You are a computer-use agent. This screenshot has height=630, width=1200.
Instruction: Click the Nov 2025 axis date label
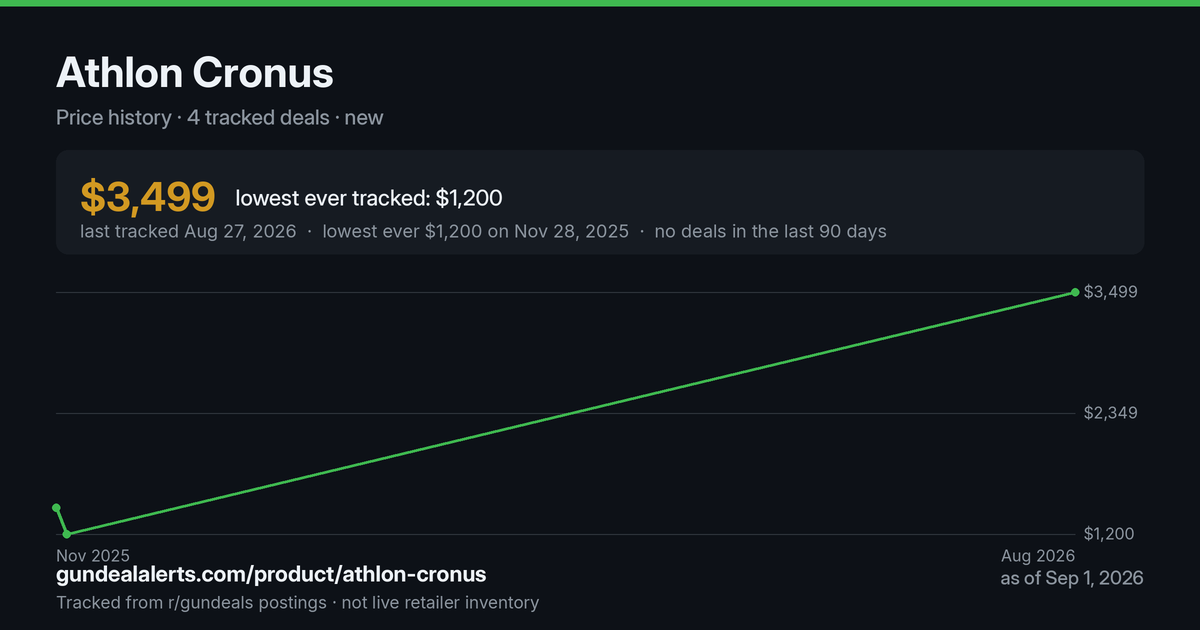click(93, 555)
